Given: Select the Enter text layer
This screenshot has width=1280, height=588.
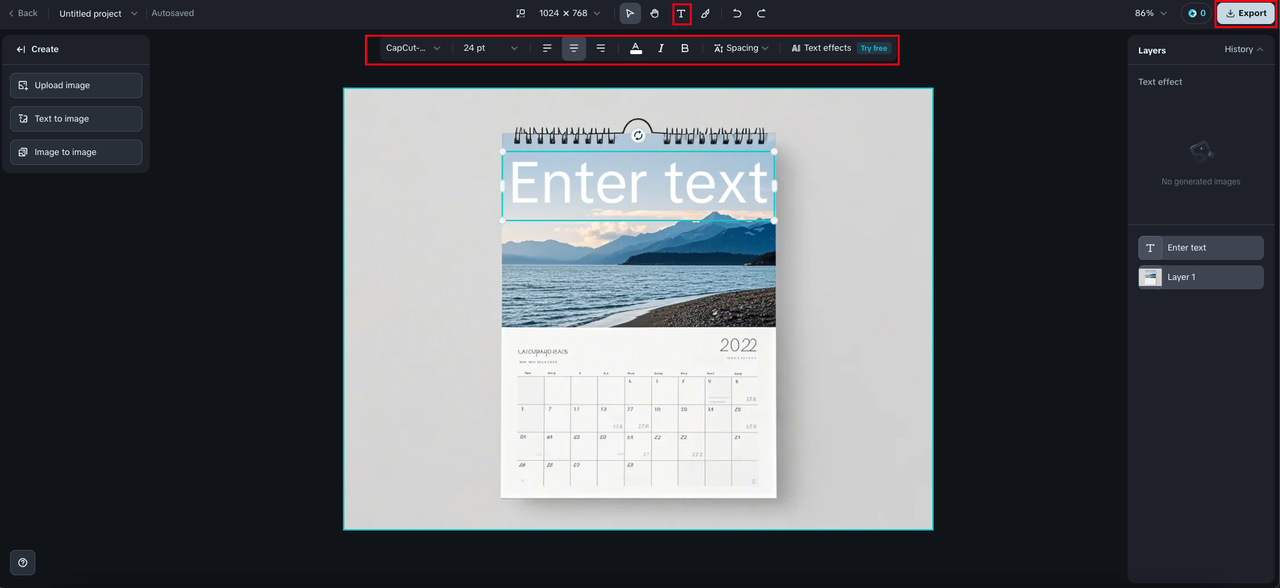Looking at the screenshot, I should [1201, 248].
